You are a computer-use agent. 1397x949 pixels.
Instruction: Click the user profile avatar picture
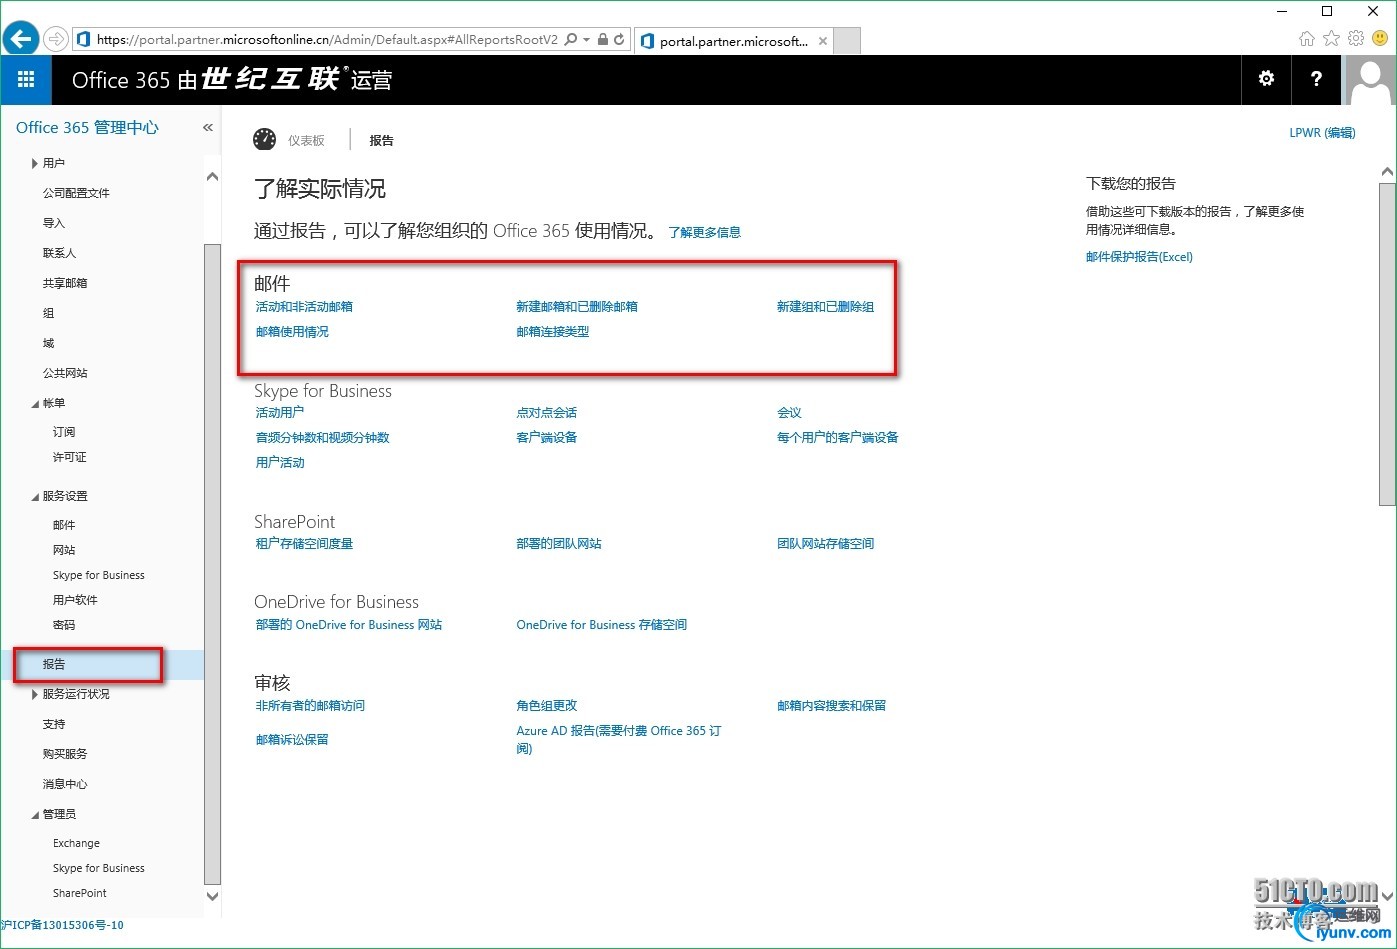[1370, 80]
